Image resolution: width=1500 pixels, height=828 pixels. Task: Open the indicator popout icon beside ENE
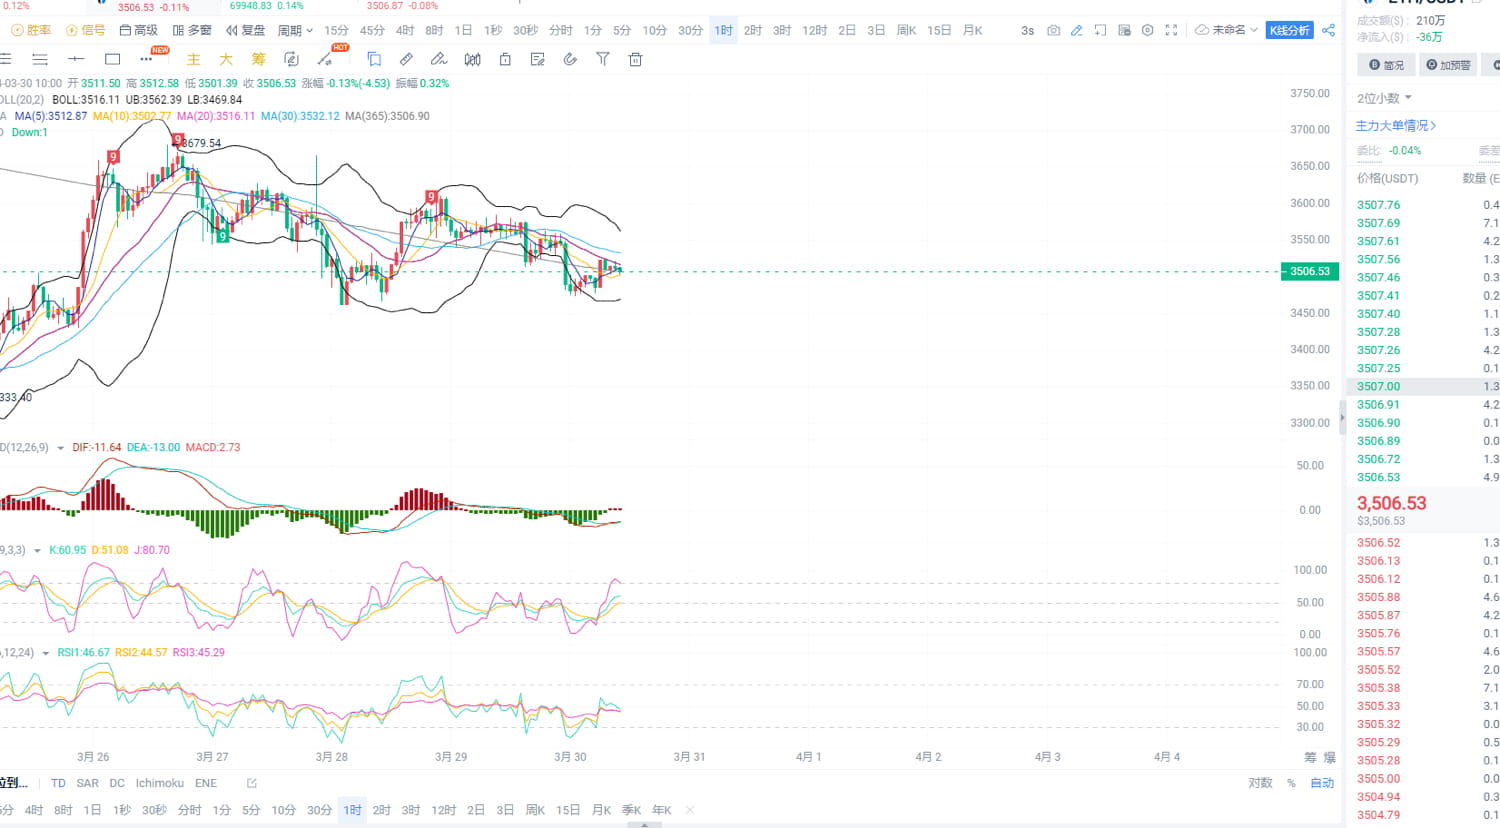pyautogui.click(x=251, y=783)
